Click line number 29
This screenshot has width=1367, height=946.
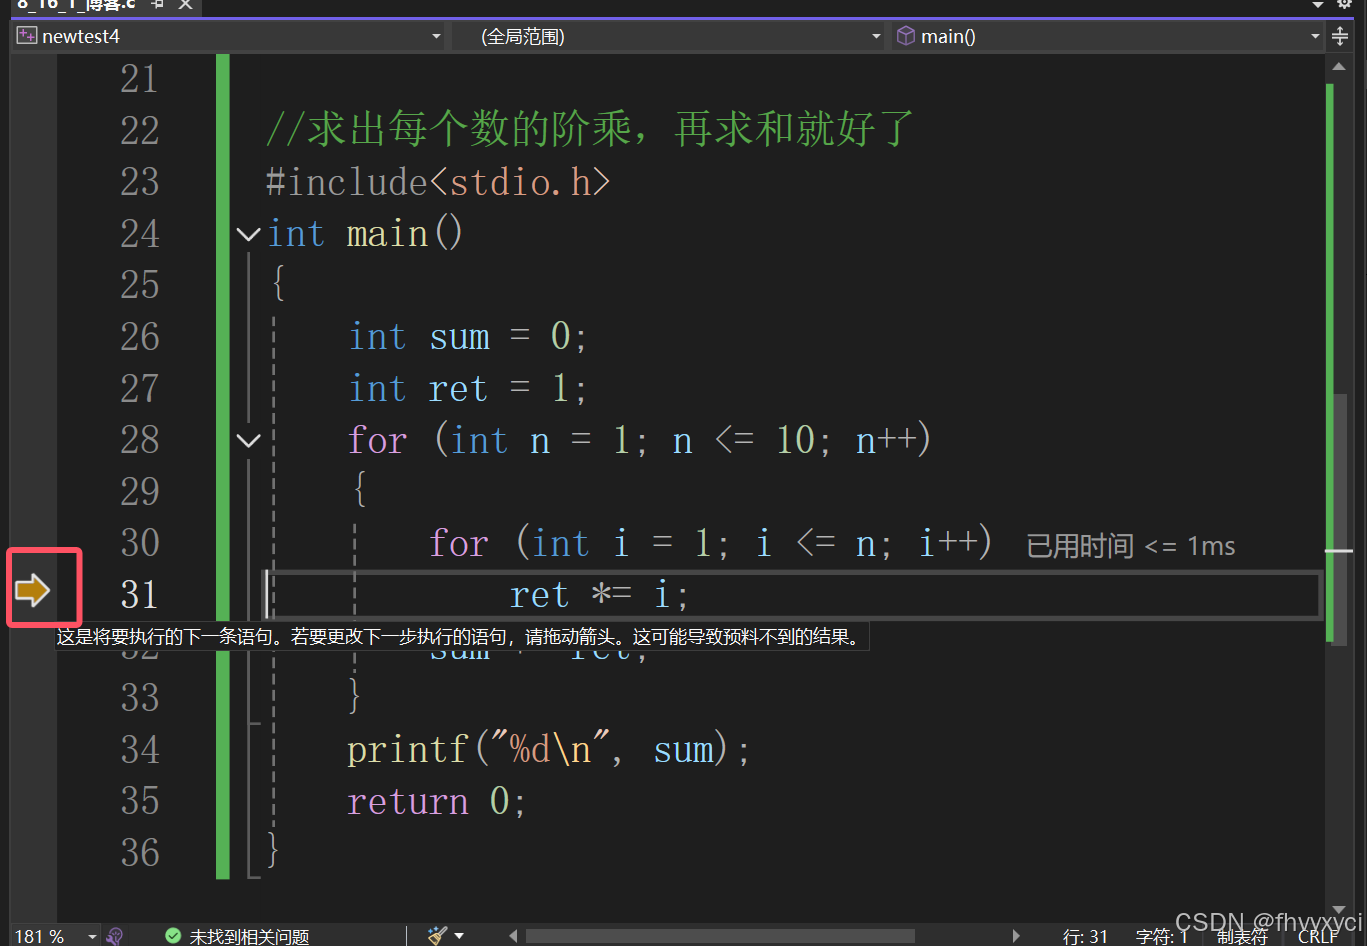139,491
